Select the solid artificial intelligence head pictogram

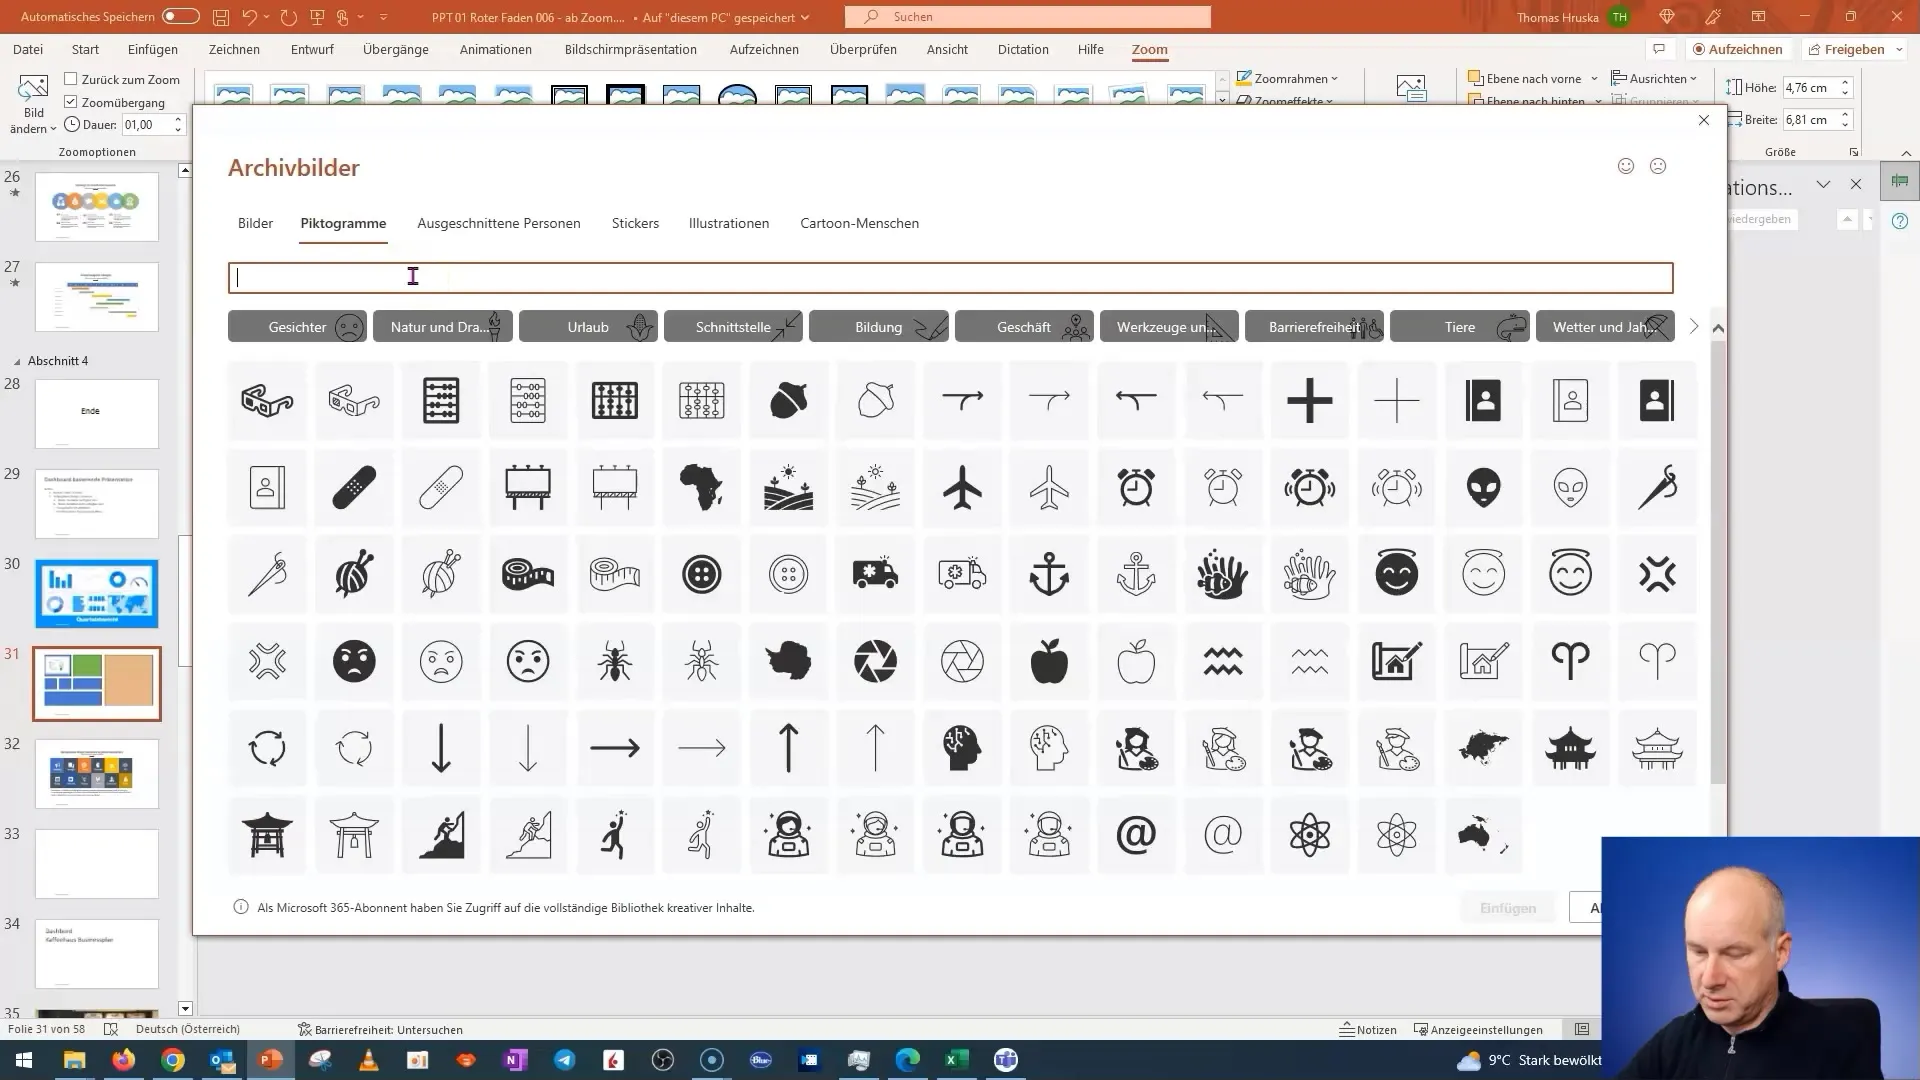pyautogui.click(x=962, y=748)
